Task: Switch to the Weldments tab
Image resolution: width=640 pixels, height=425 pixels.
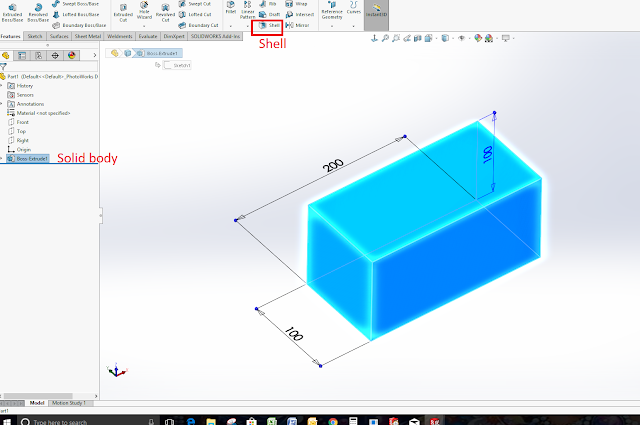Action: (x=120, y=36)
